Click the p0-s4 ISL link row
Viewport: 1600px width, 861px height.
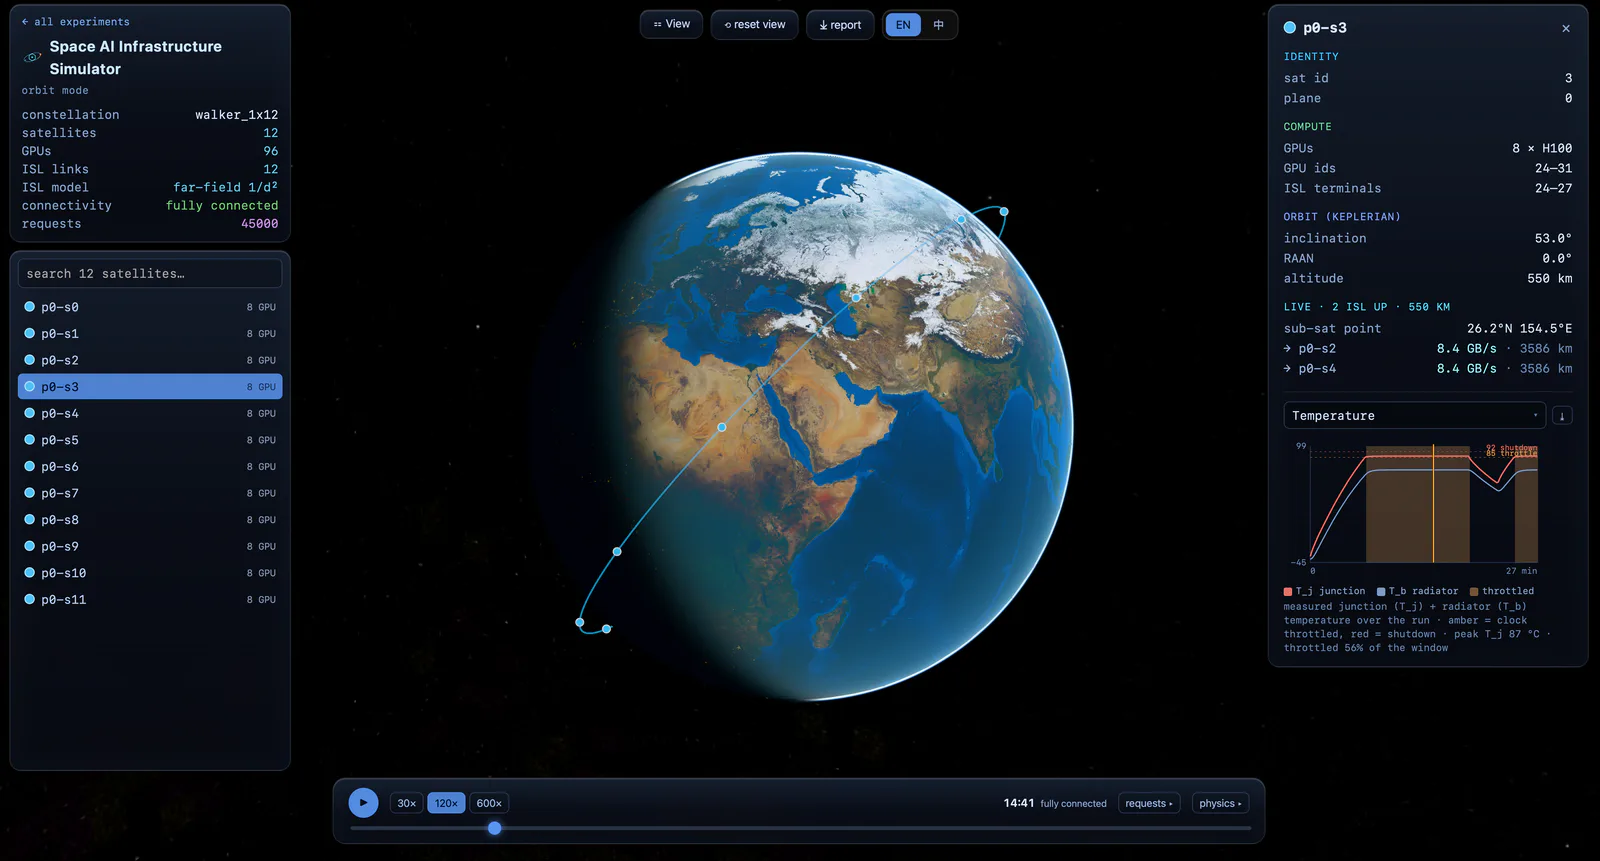(x=1428, y=368)
